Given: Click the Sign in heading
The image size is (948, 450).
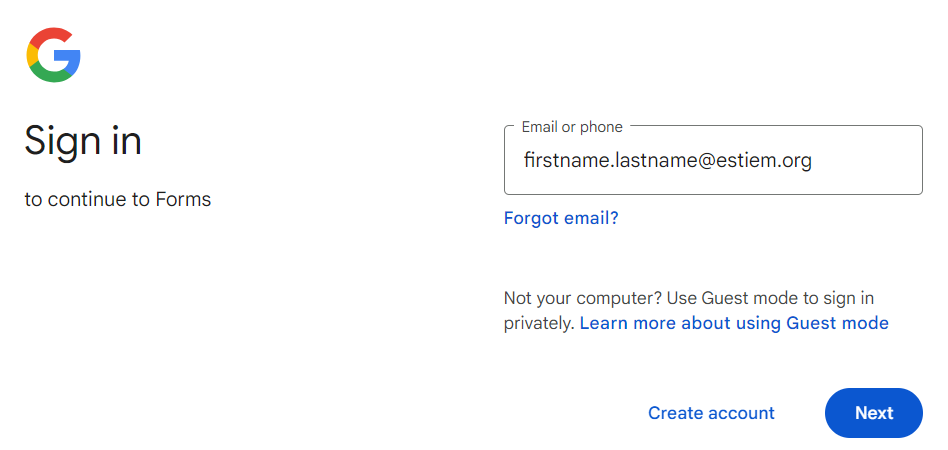Looking at the screenshot, I should (x=83, y=140).
